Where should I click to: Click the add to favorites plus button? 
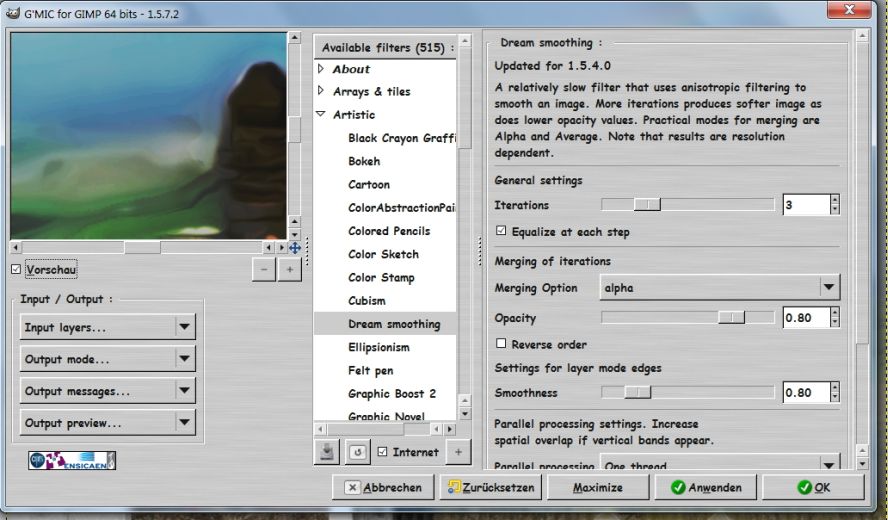point(457,452)
